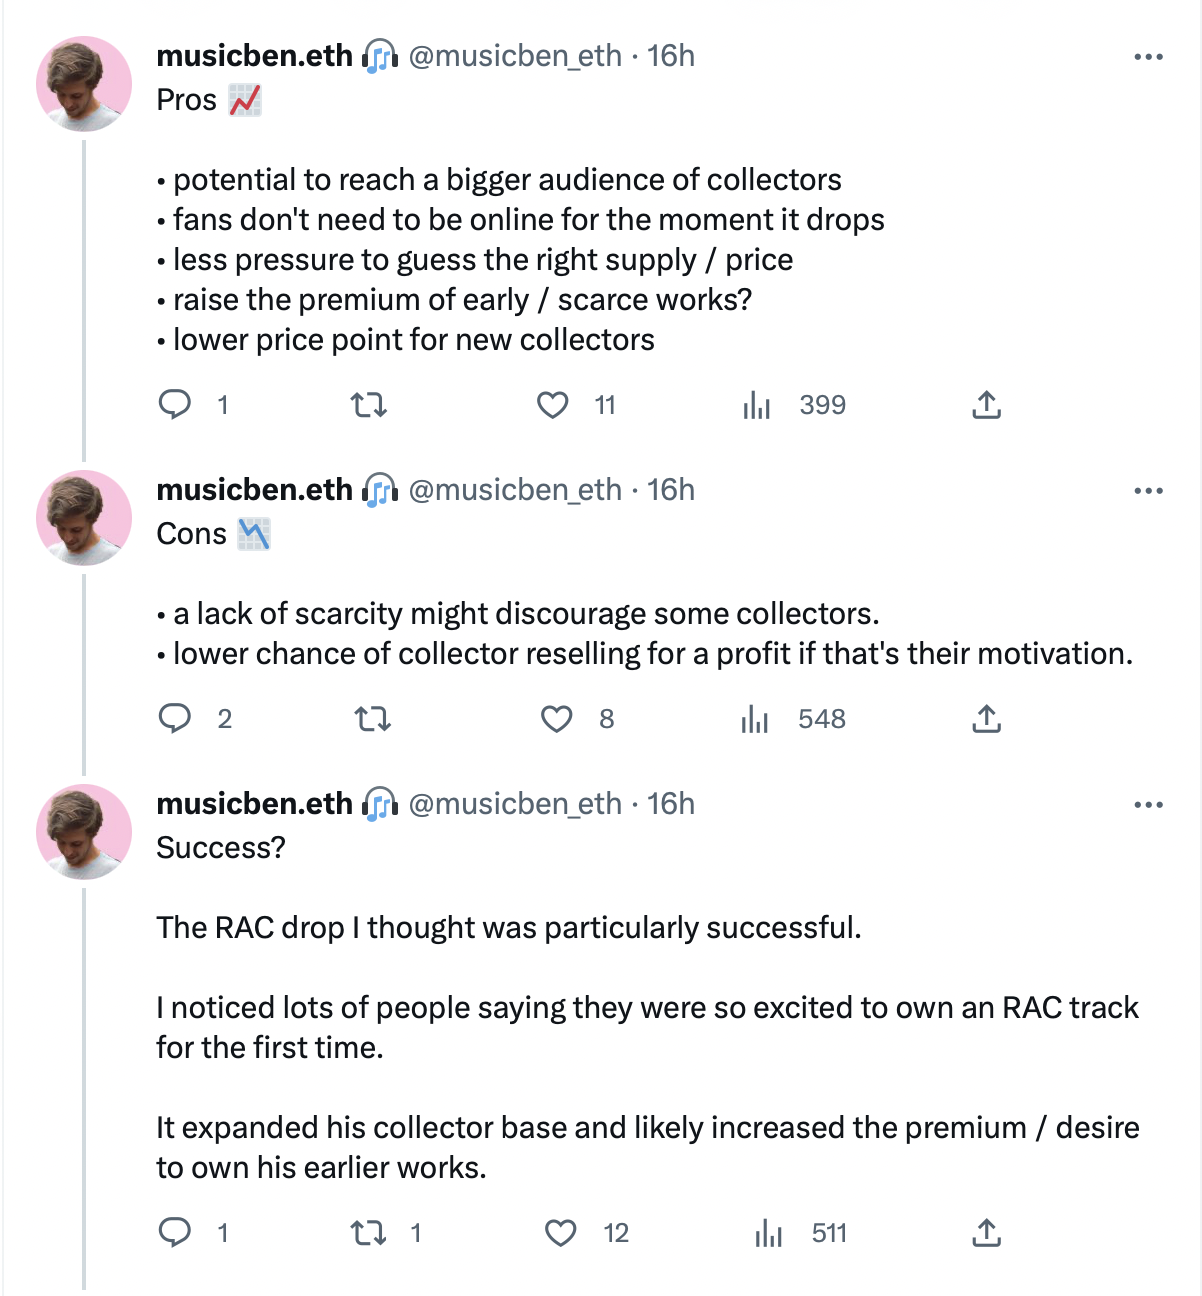This screenshot has width=1202, height=1296.
Task: Open the profile avatar next to the Success? tweet
Action: (x=84, y=832)
